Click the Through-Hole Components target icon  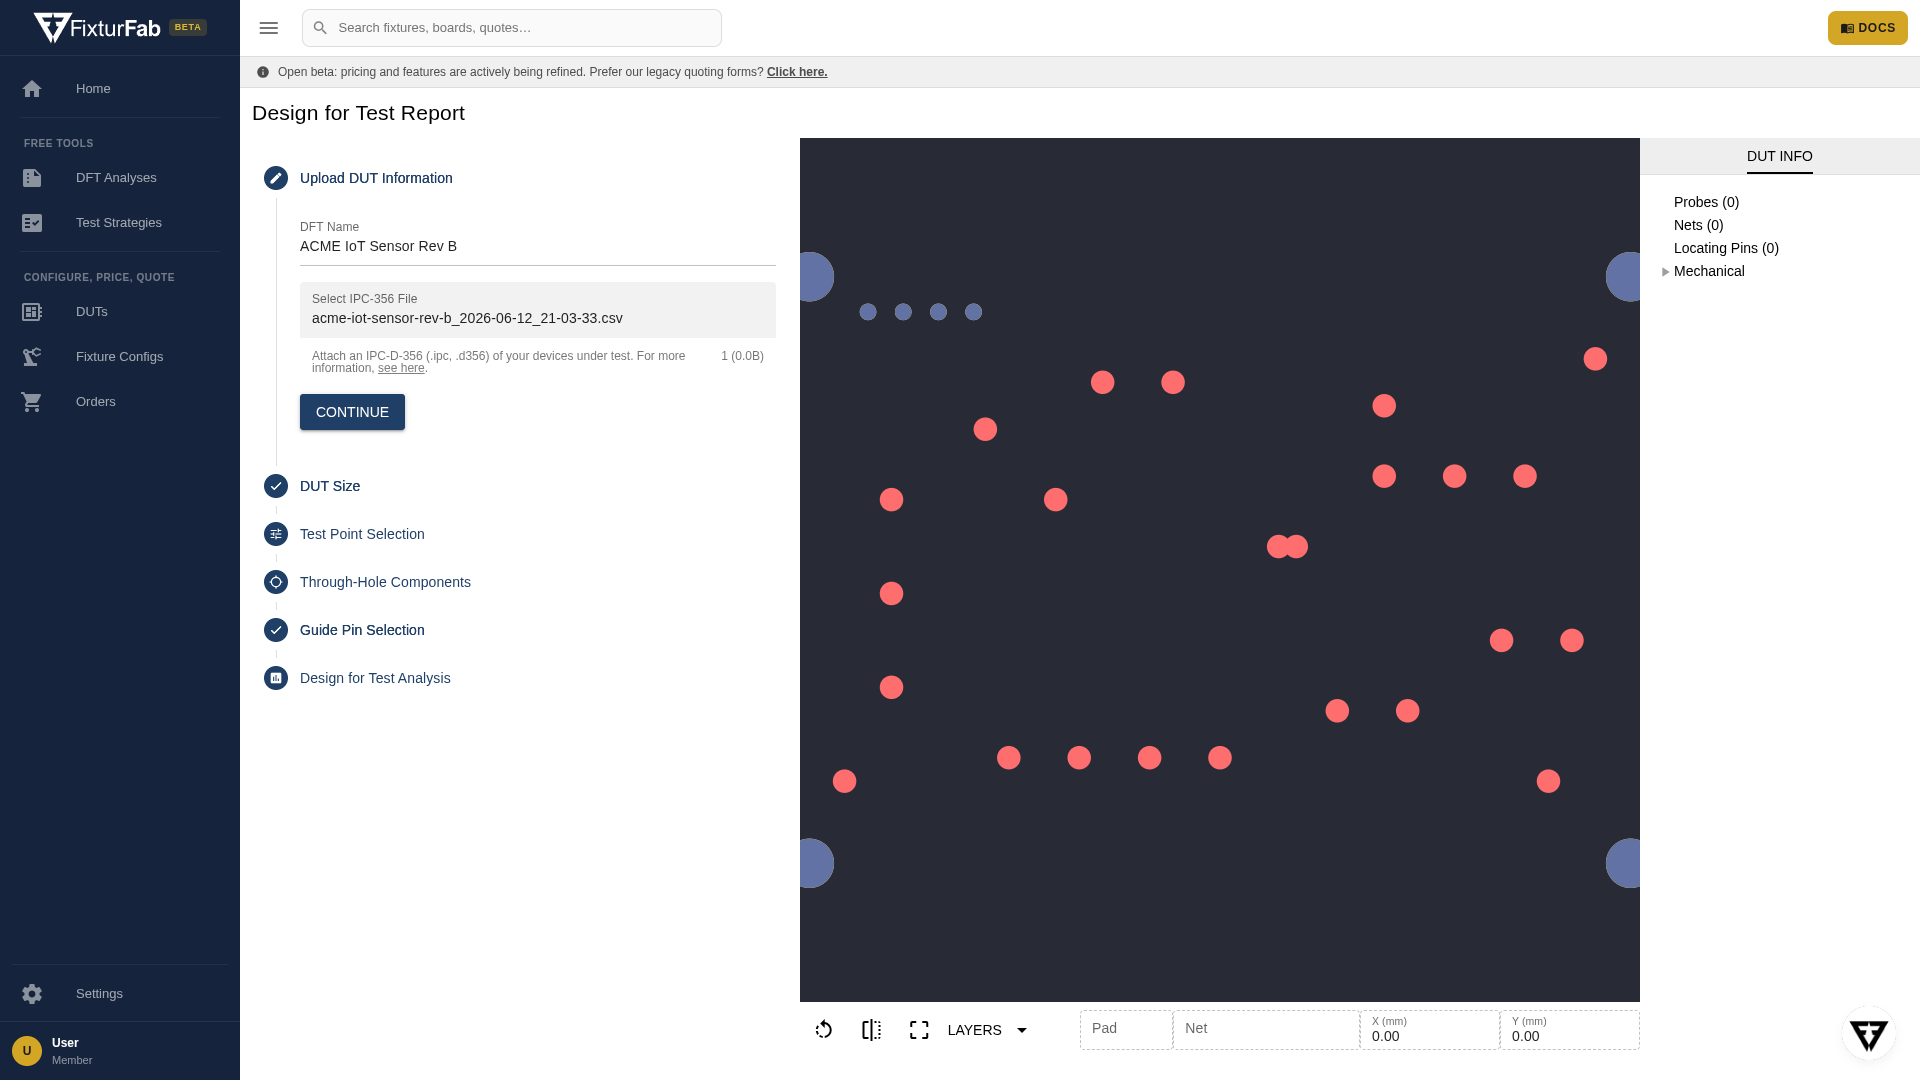click(x=276, y=582)
